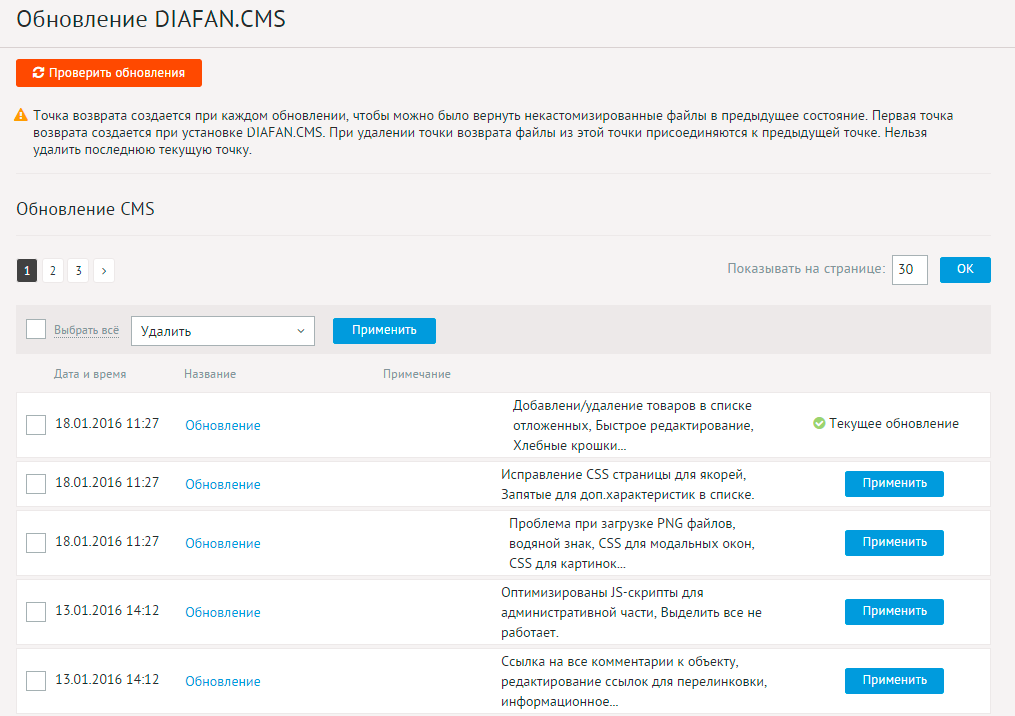
Task: Tick the select-all checkbox in the actions bar
Action: pos(36,329)
